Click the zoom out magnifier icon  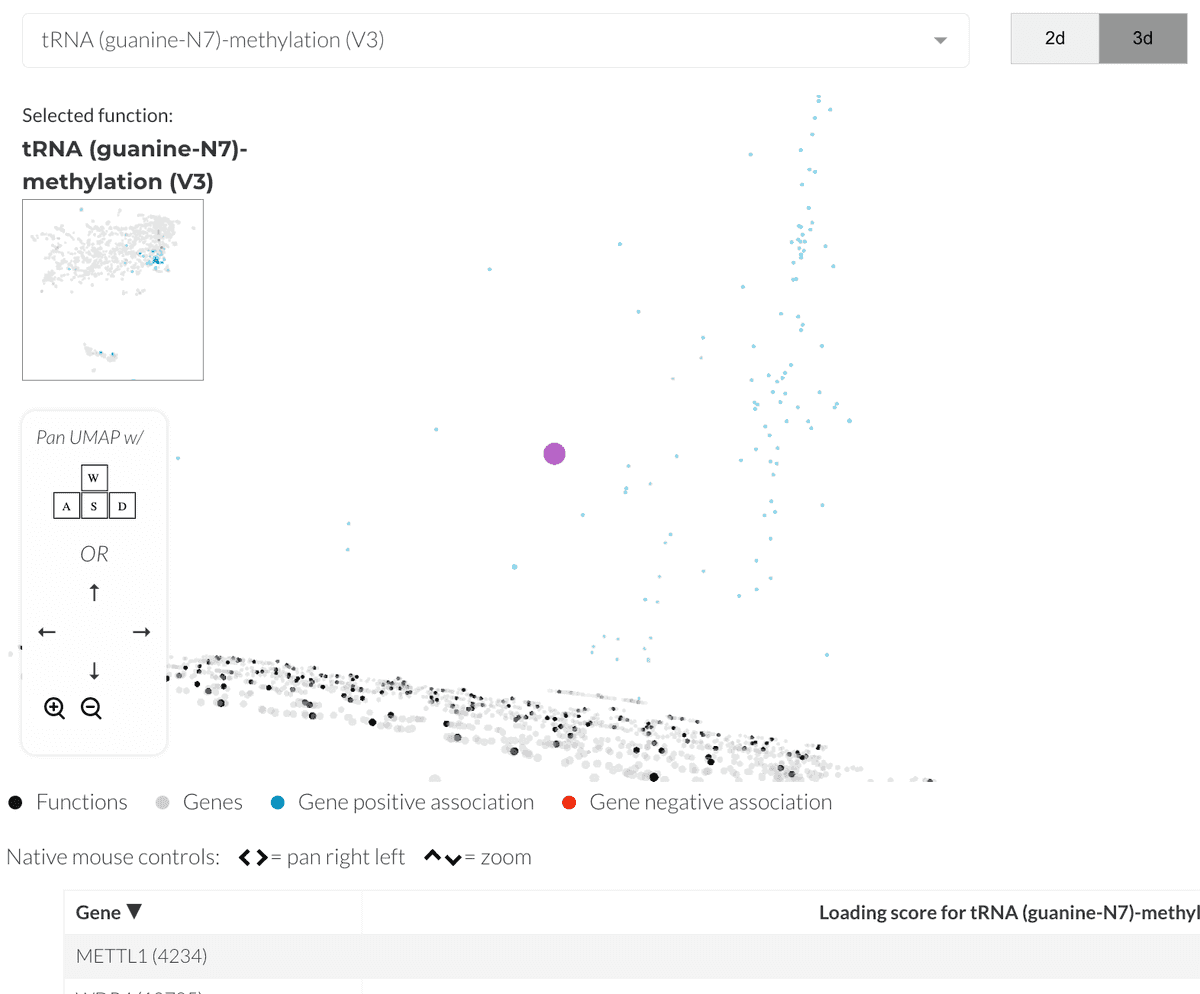click(x=91, y=709)
